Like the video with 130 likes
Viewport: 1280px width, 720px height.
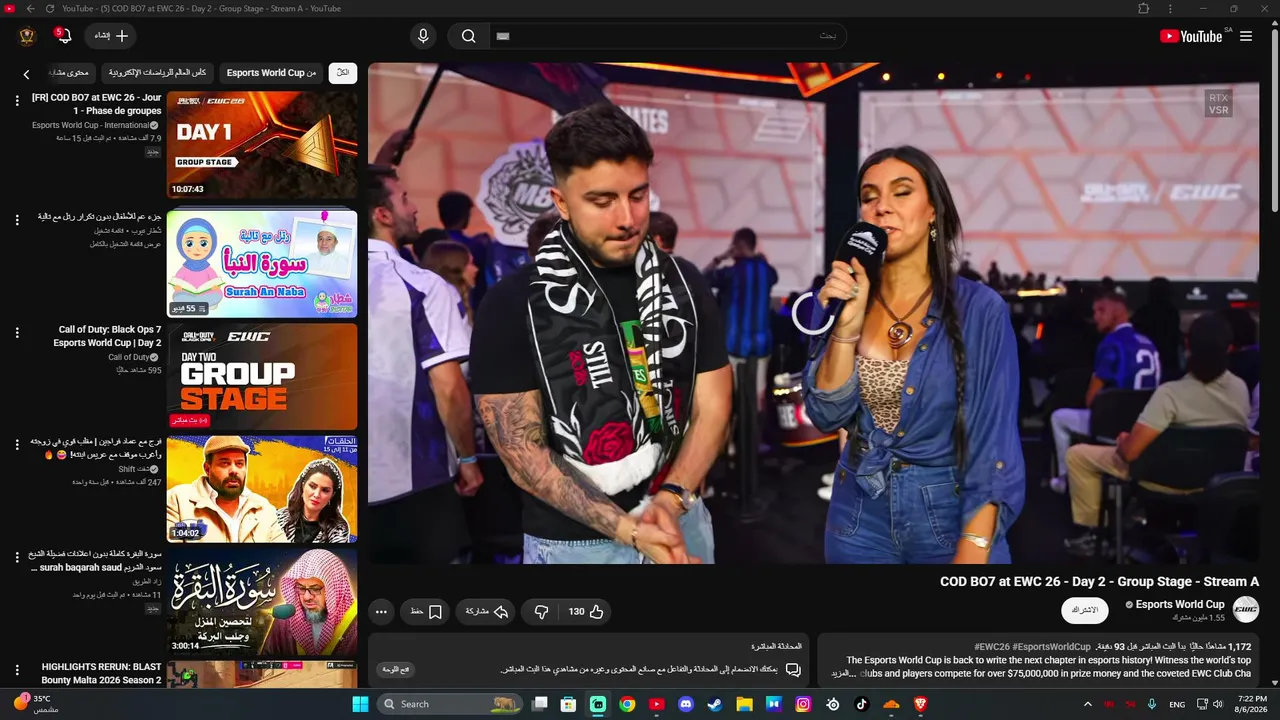[x=587, y=612]
